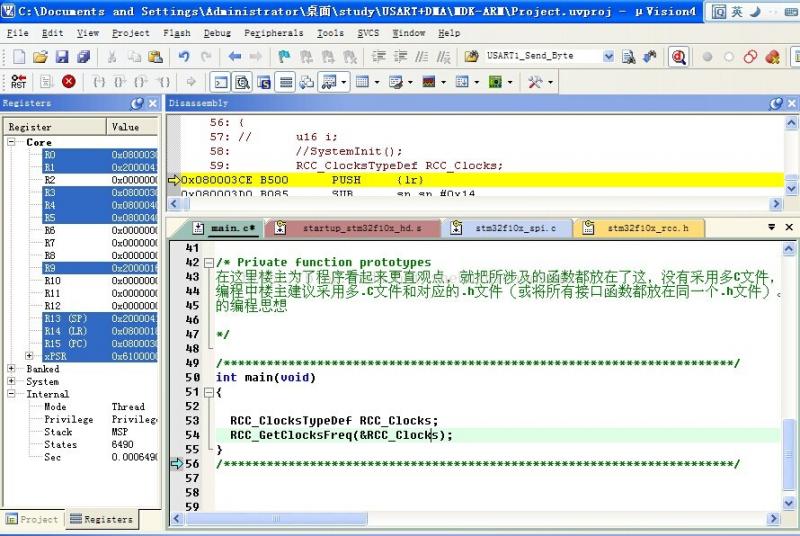Click the Value column header

[125, 127]
